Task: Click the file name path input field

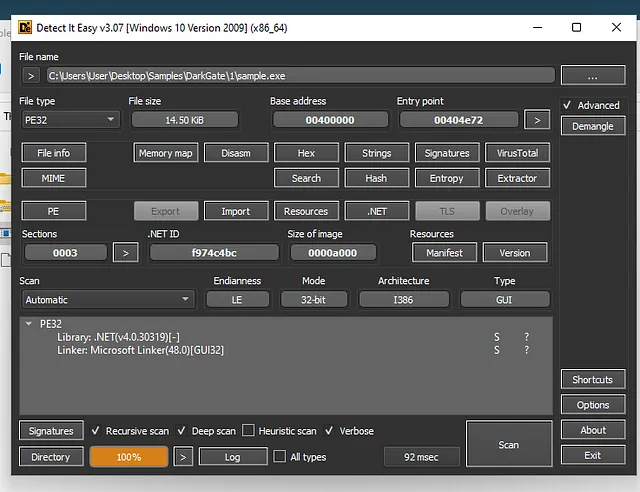Action: [x=300, y=76]
